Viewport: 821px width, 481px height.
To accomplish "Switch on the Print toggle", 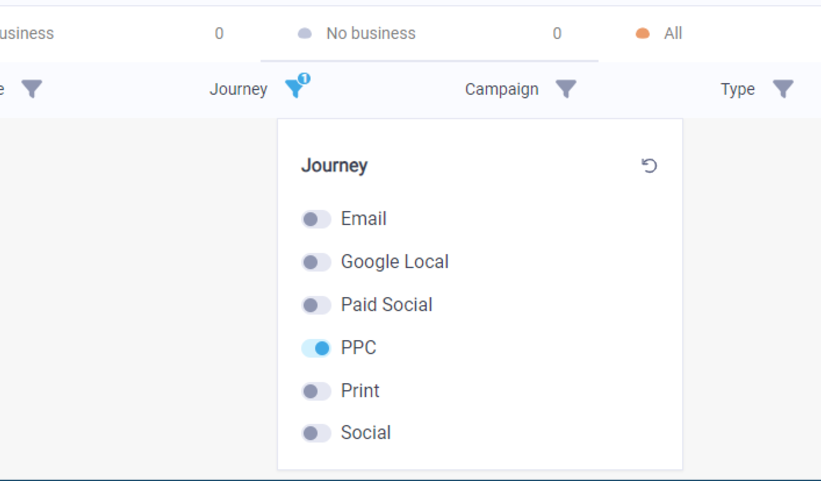I will point(316,391).
